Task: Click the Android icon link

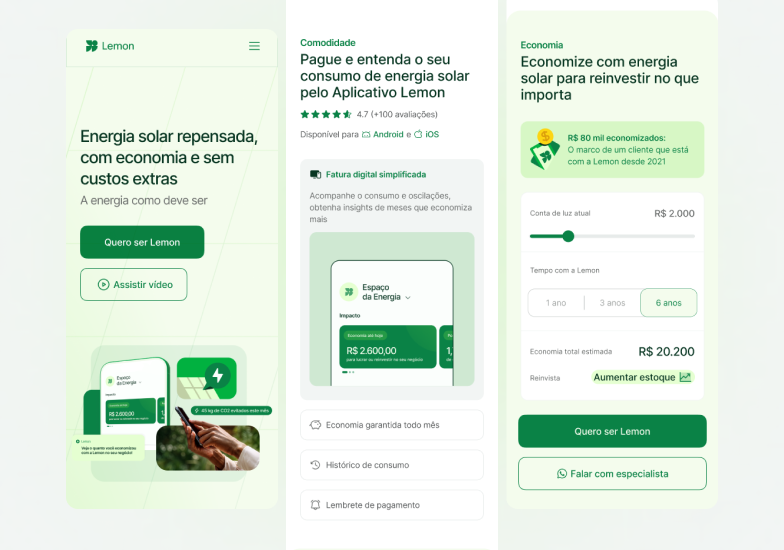Action: pos(366,134)
